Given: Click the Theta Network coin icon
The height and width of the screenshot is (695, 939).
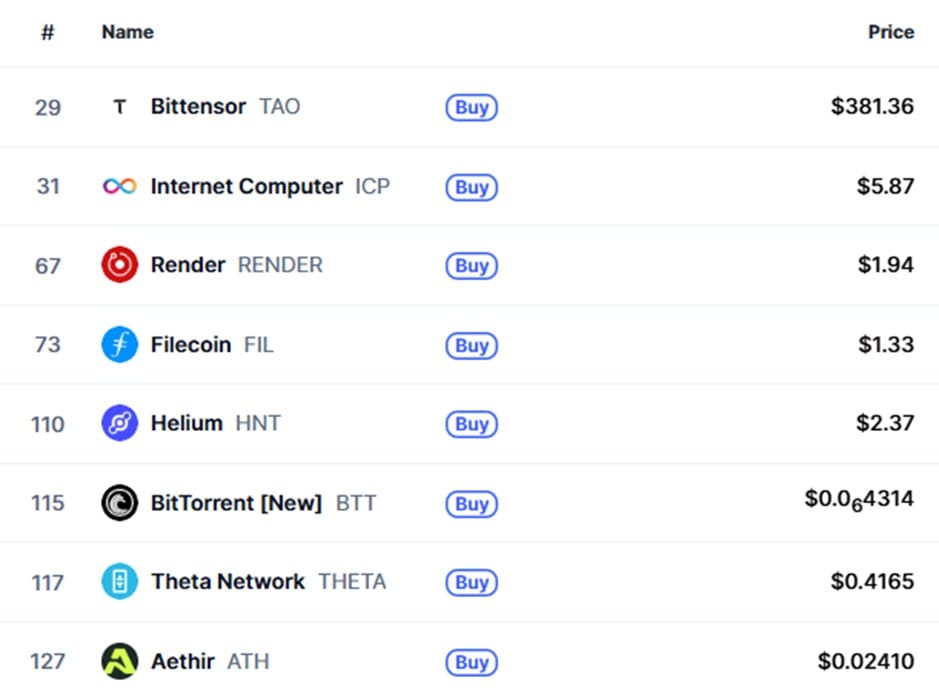Looking at the screenshot, I should click(120, 582).
